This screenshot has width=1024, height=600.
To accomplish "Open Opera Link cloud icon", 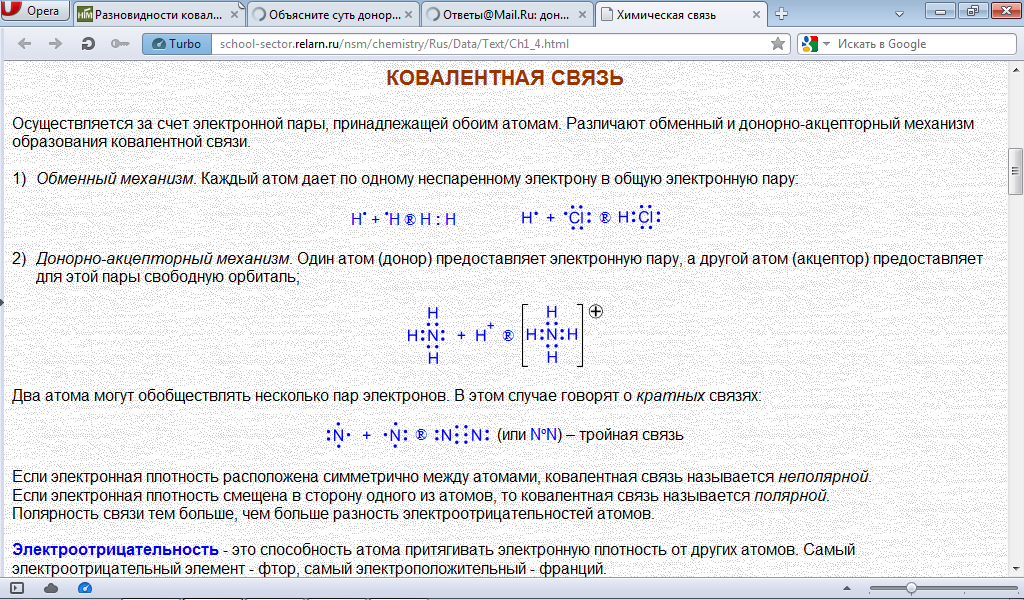I will (50, 588).
